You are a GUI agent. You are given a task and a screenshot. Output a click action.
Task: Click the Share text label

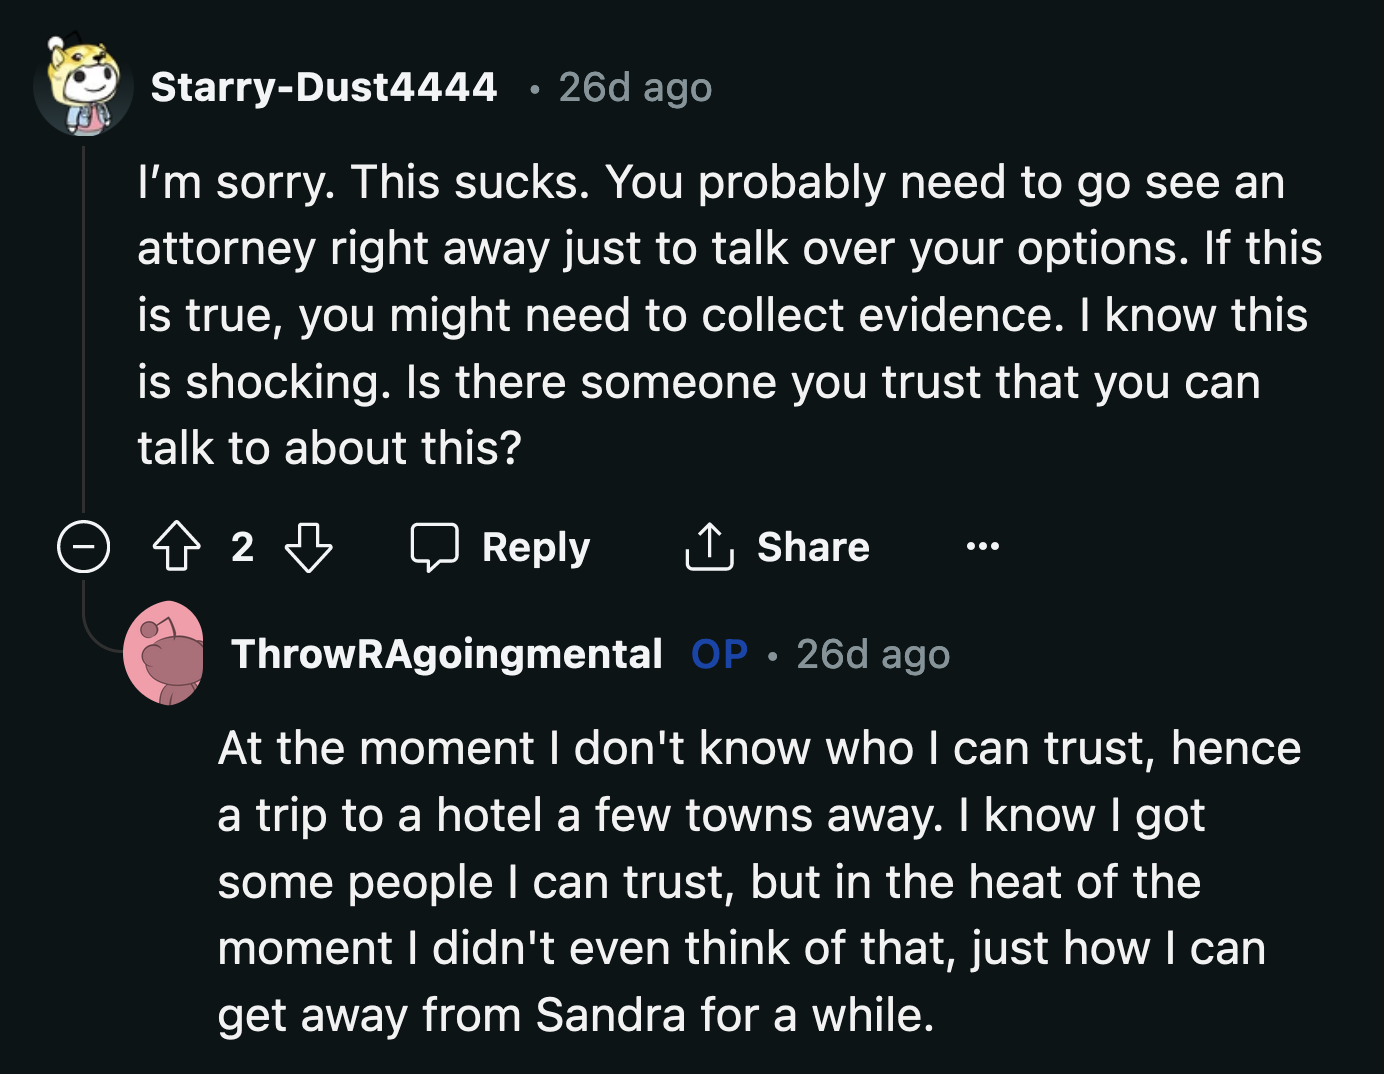pyautogui.click(x=813, y=547)
